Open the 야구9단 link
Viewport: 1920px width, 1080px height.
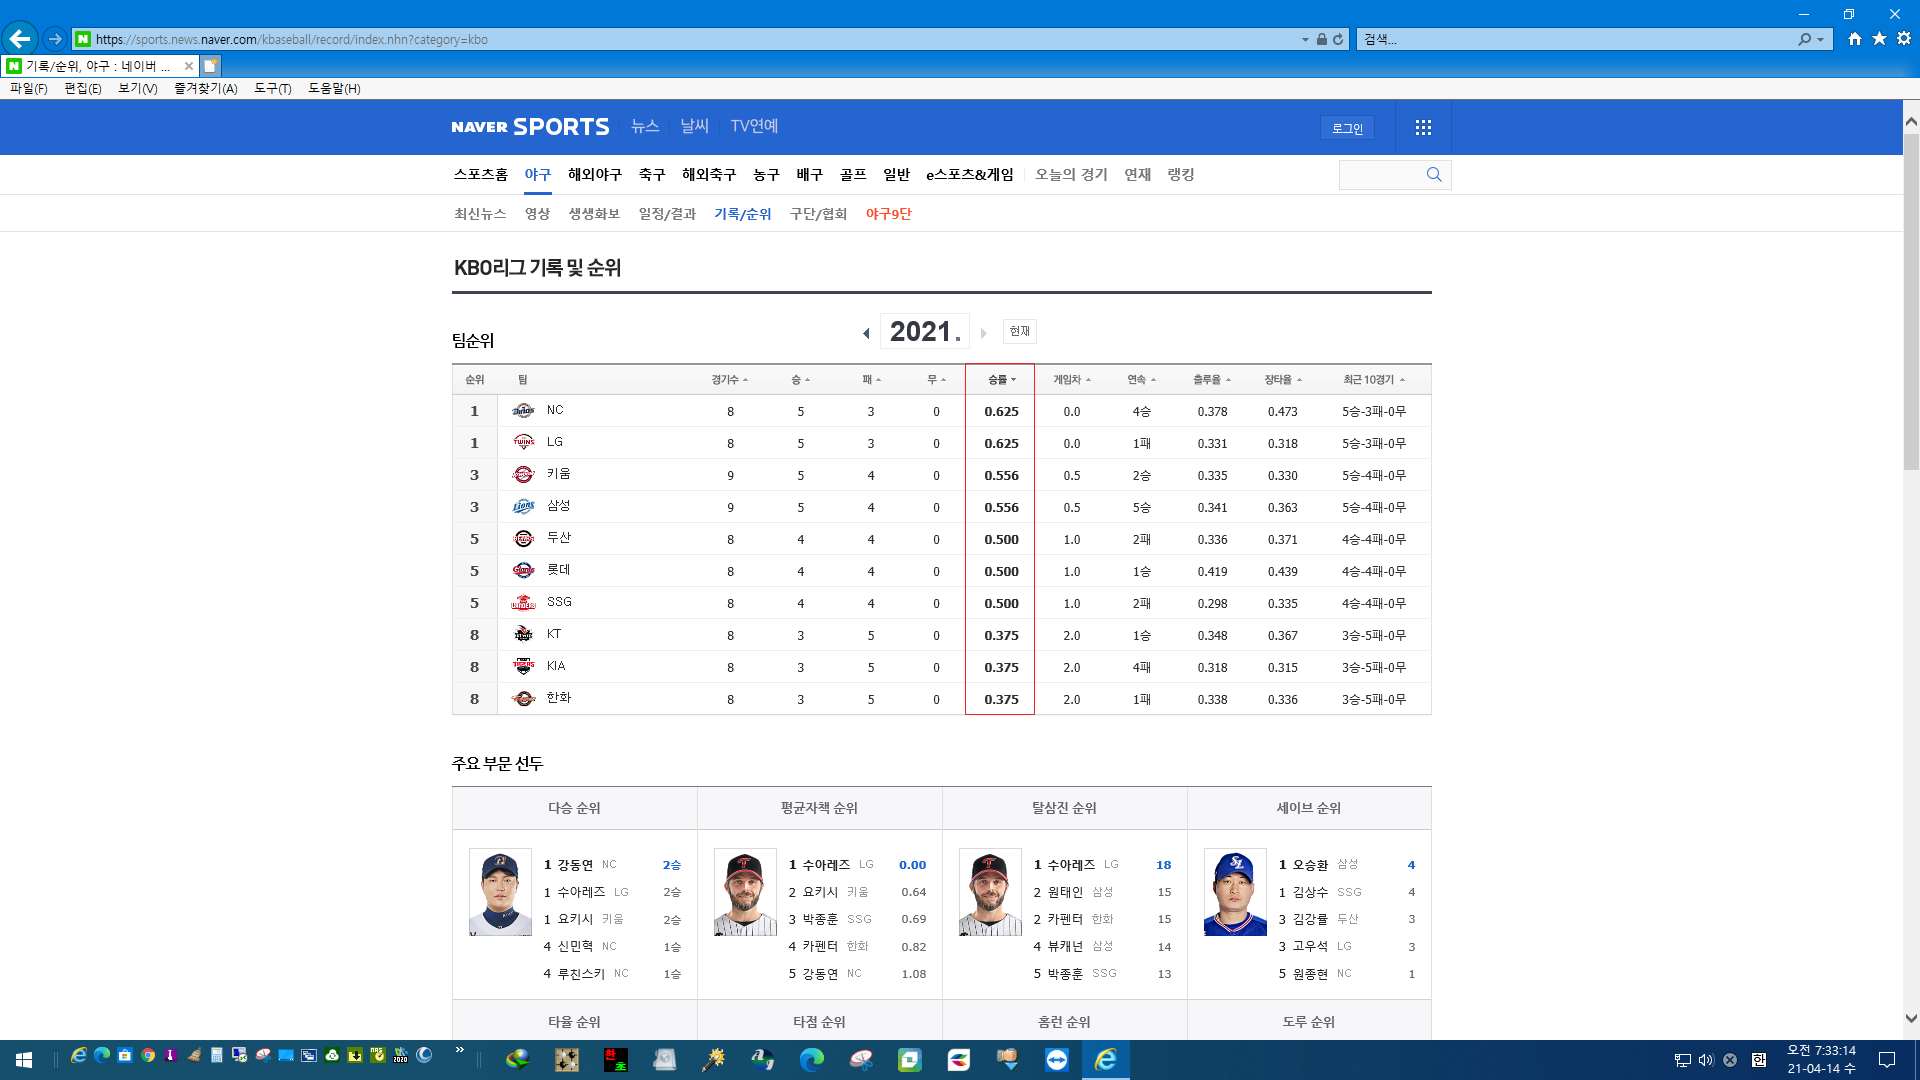tap(888, 214)
